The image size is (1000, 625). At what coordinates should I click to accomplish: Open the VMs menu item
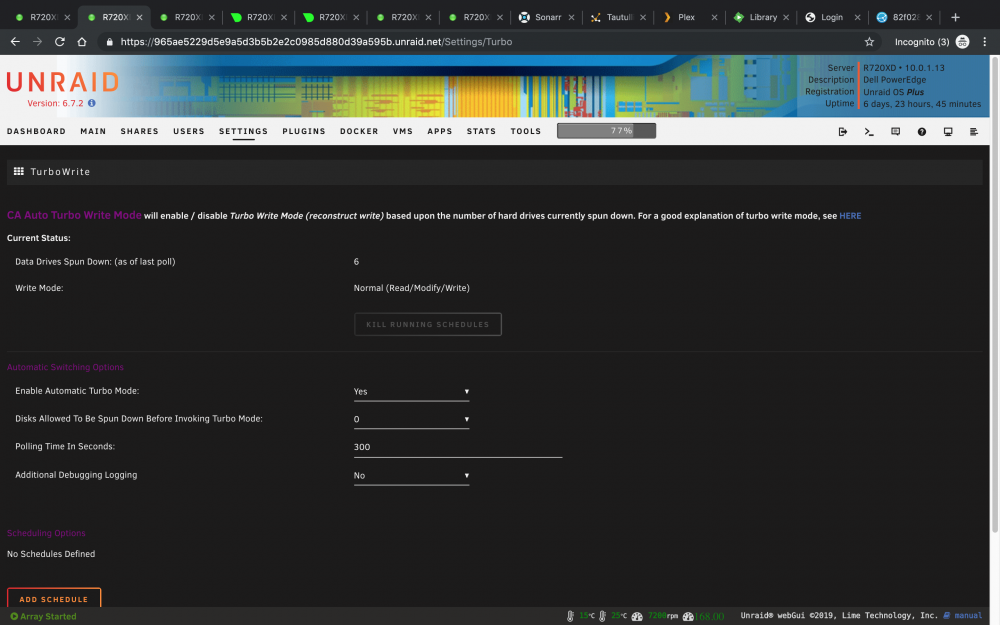point(402,131)
